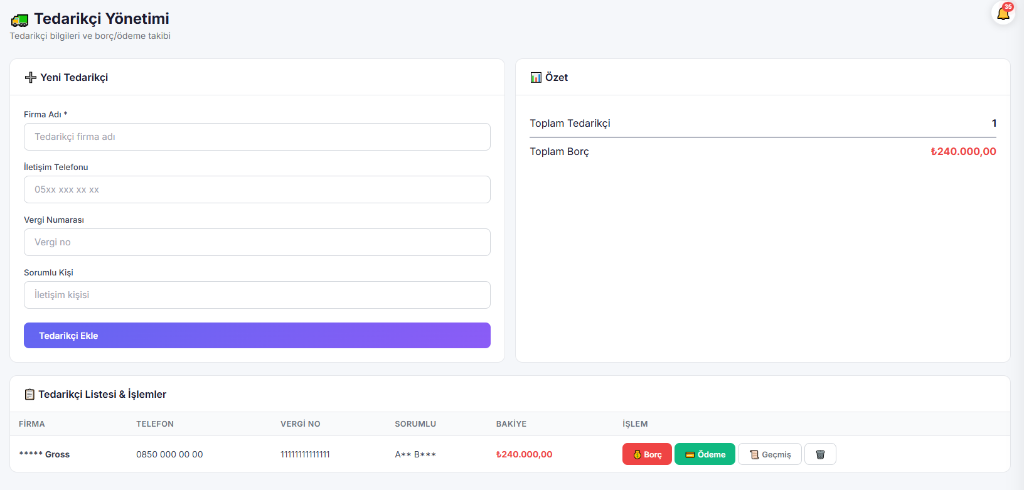Select the Toplam Borç amount in Özet

963,152
